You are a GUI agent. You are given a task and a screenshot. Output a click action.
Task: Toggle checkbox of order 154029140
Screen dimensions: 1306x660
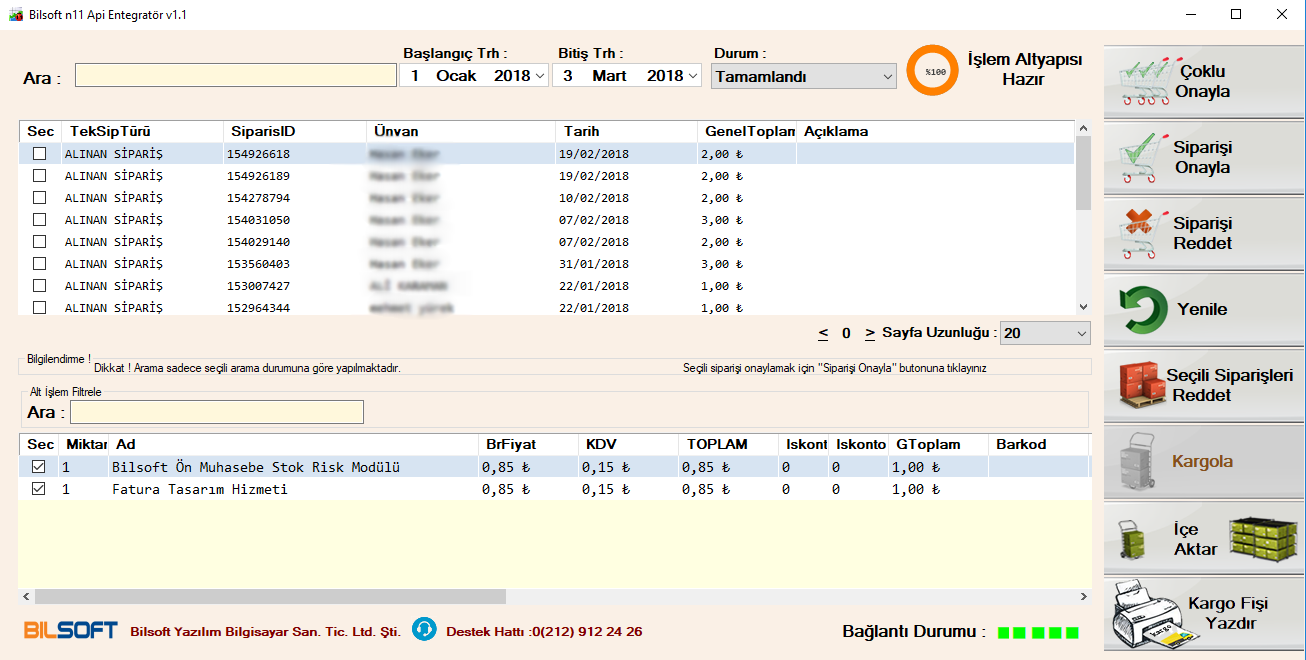click(40, 242)
